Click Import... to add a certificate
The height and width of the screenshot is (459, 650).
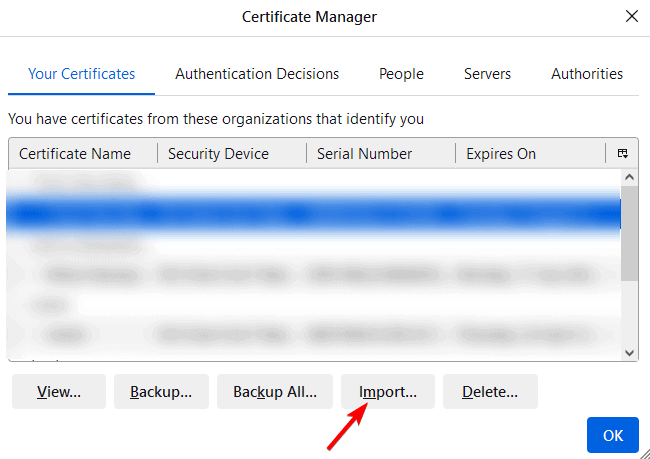pos(388,392)
